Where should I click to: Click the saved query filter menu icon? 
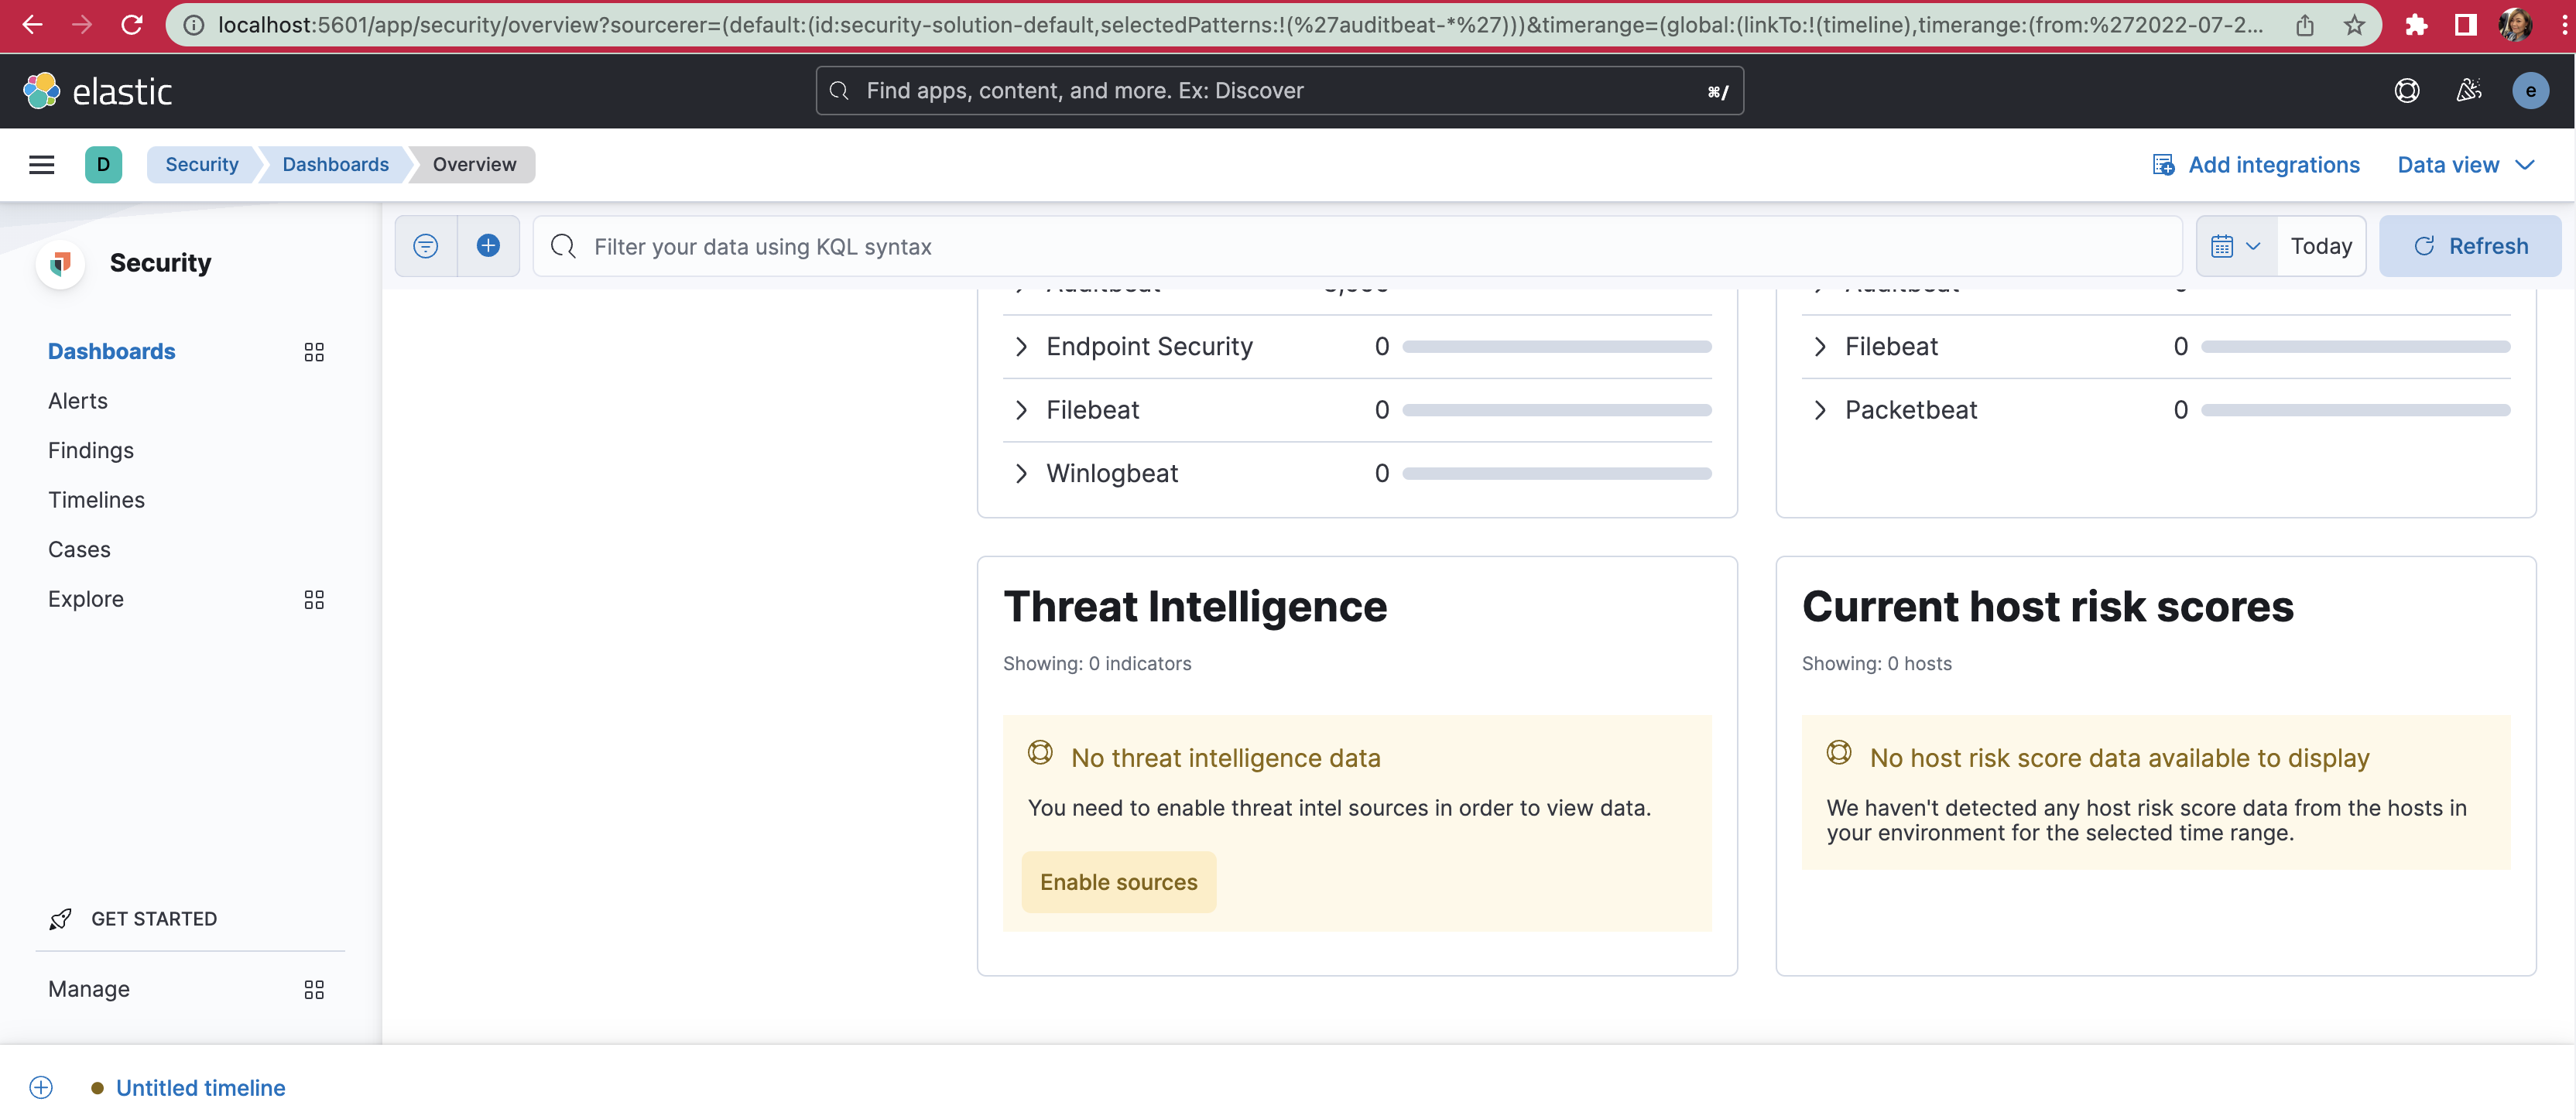point(426,246)
